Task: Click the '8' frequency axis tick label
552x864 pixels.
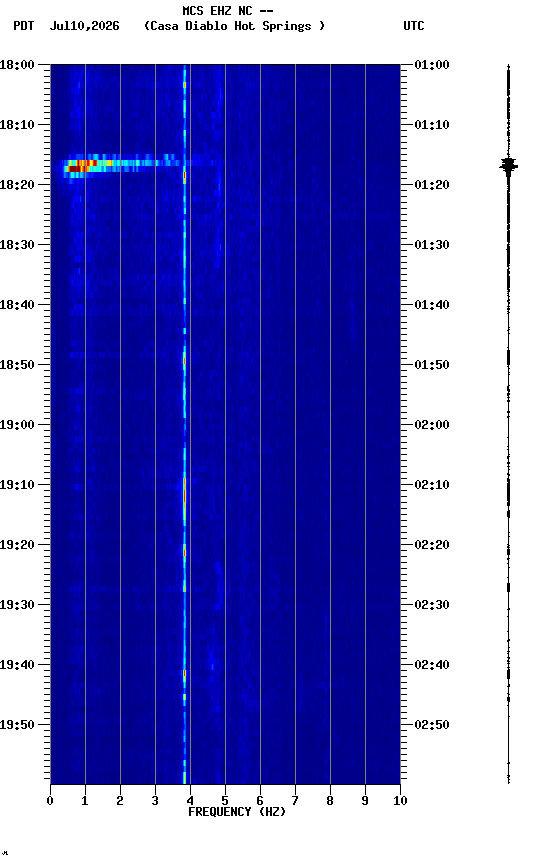Action: click(330, 801)
